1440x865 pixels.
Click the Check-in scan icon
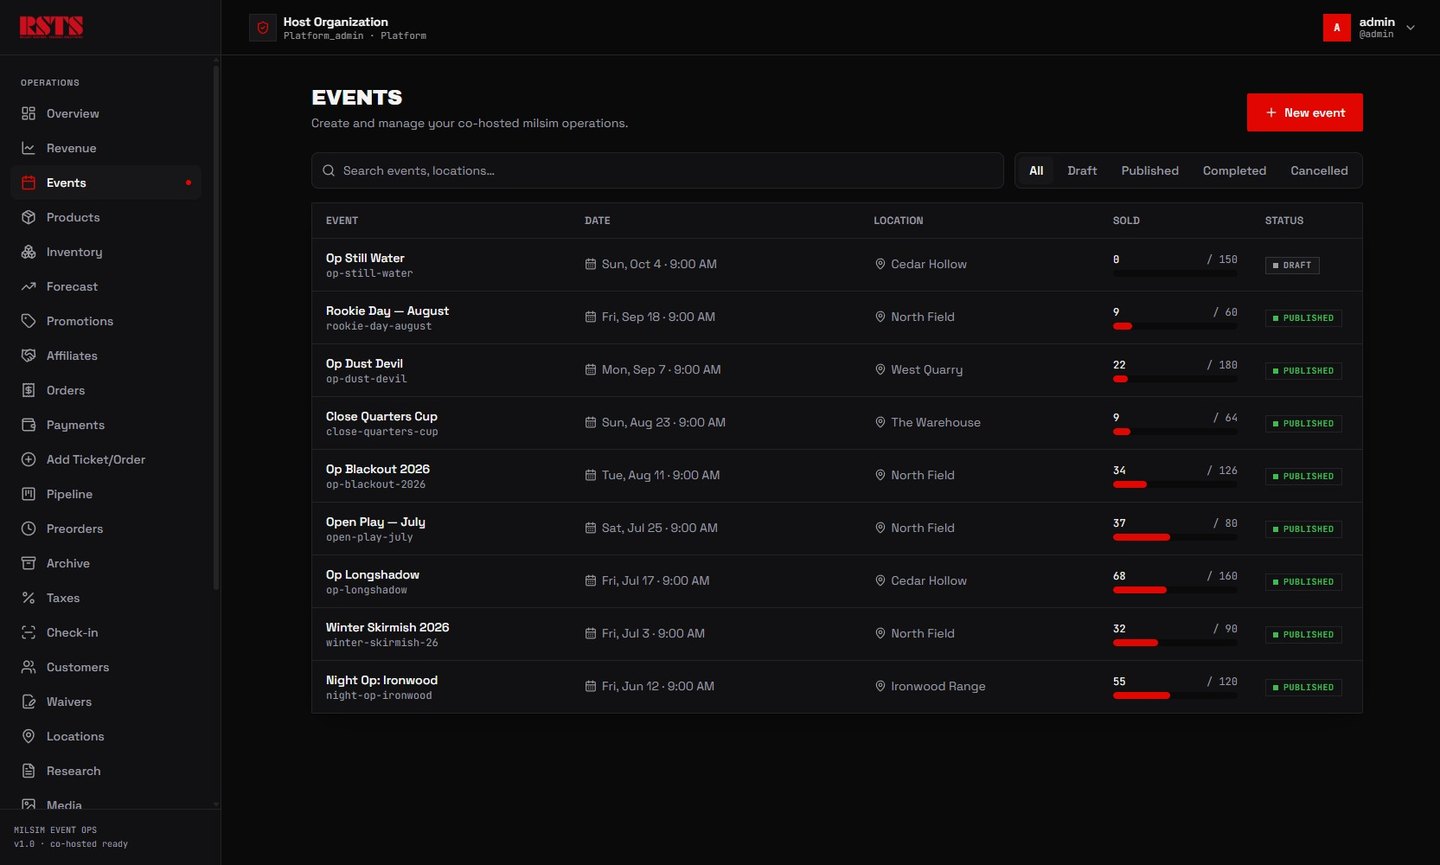click(28, 633)
